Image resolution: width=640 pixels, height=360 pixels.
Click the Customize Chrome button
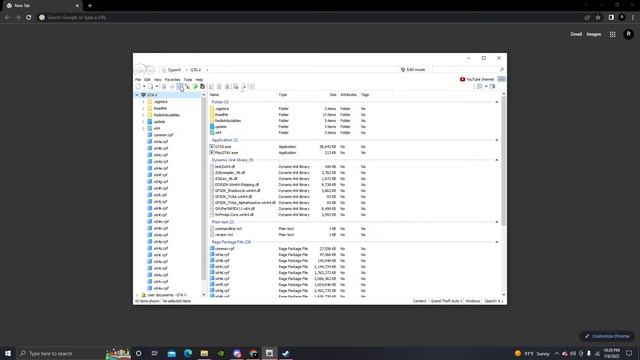click(607, 336)
